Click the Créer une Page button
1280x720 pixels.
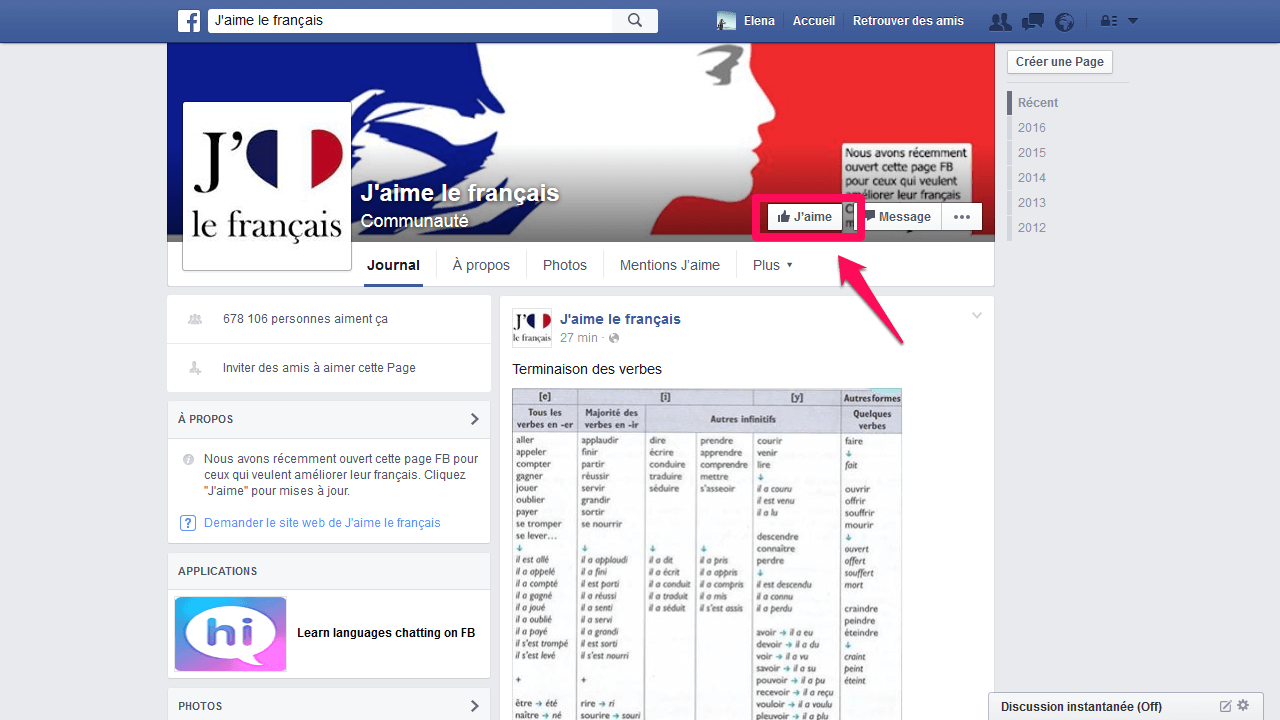1060,62
